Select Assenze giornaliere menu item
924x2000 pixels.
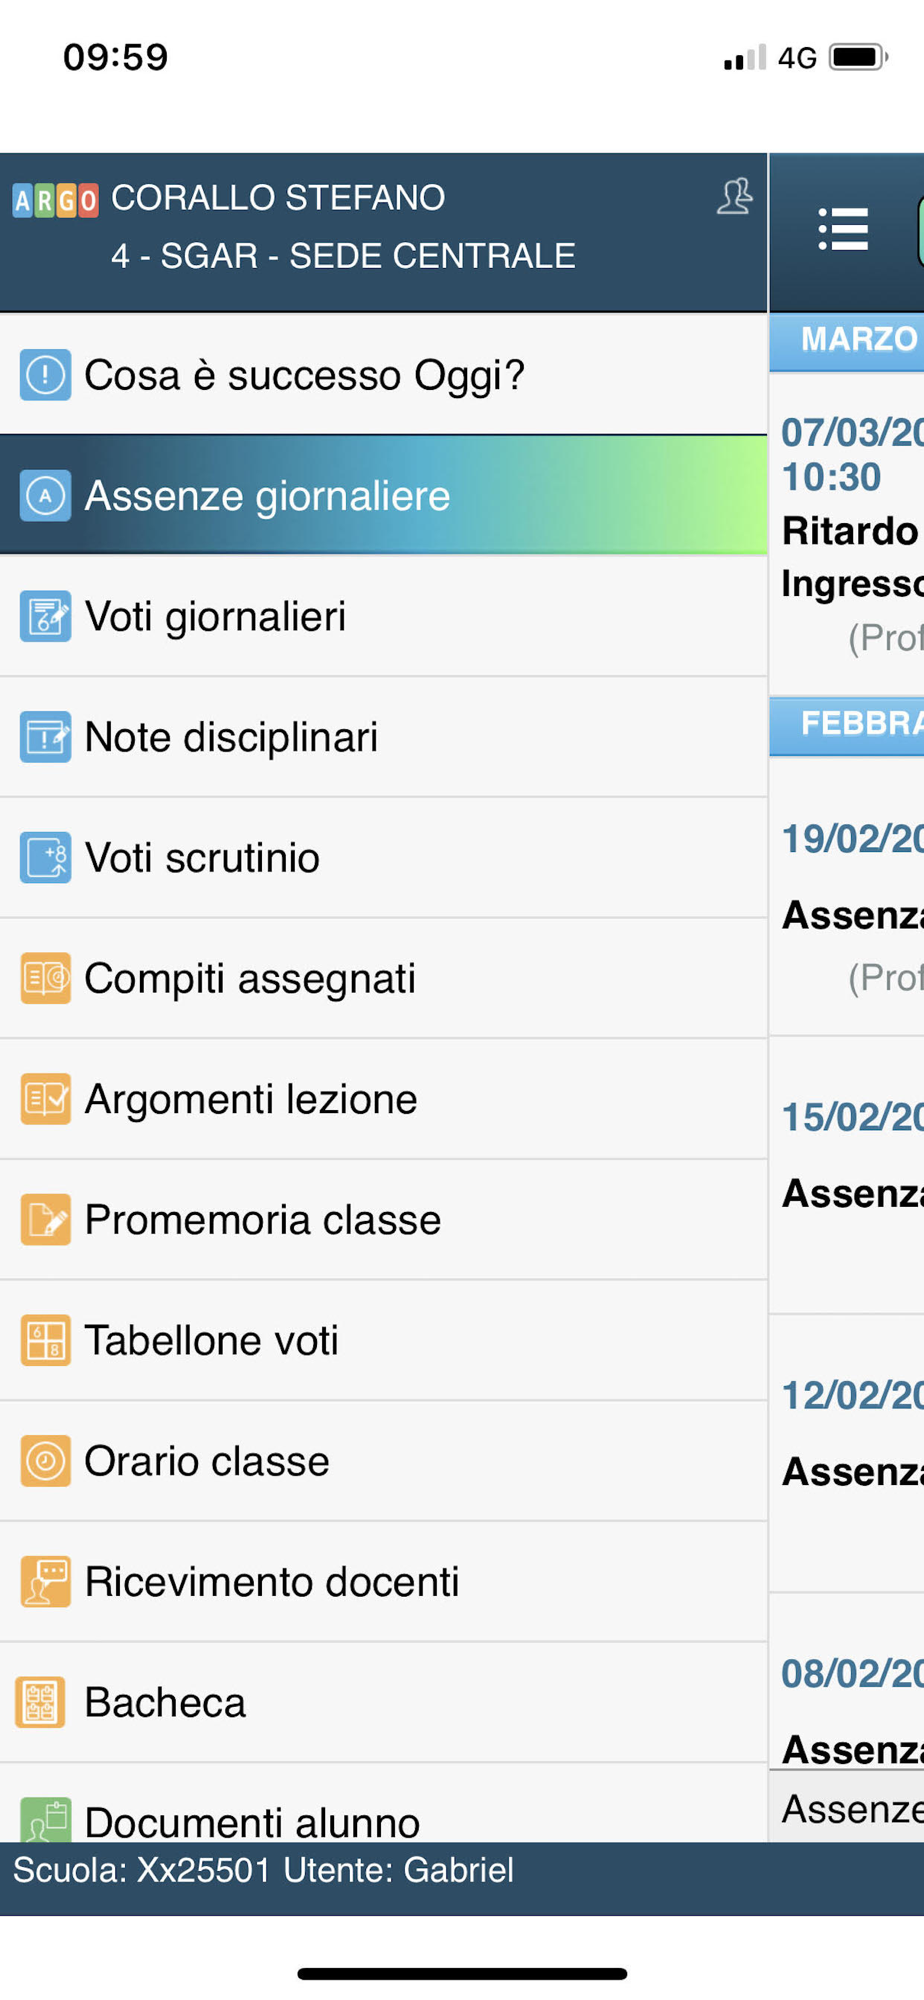[x=268, y=496]
